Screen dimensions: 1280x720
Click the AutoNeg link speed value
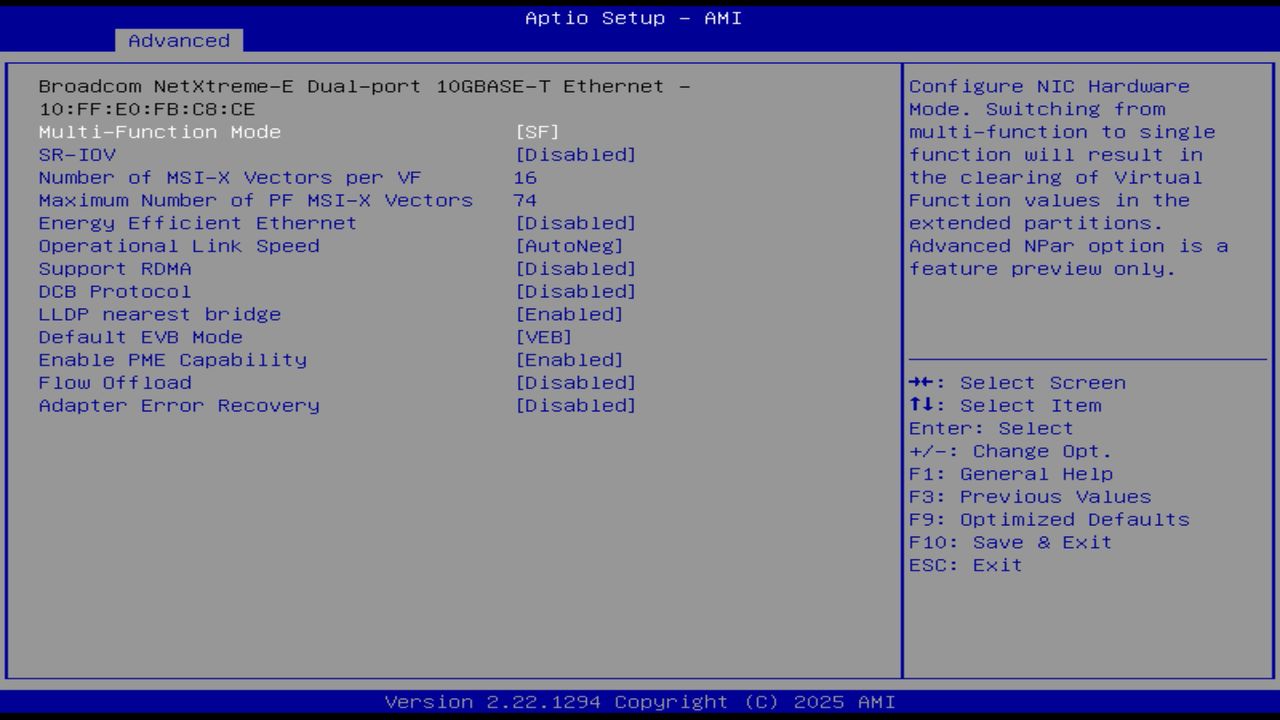pyautogui.click(x=572, y=245)
